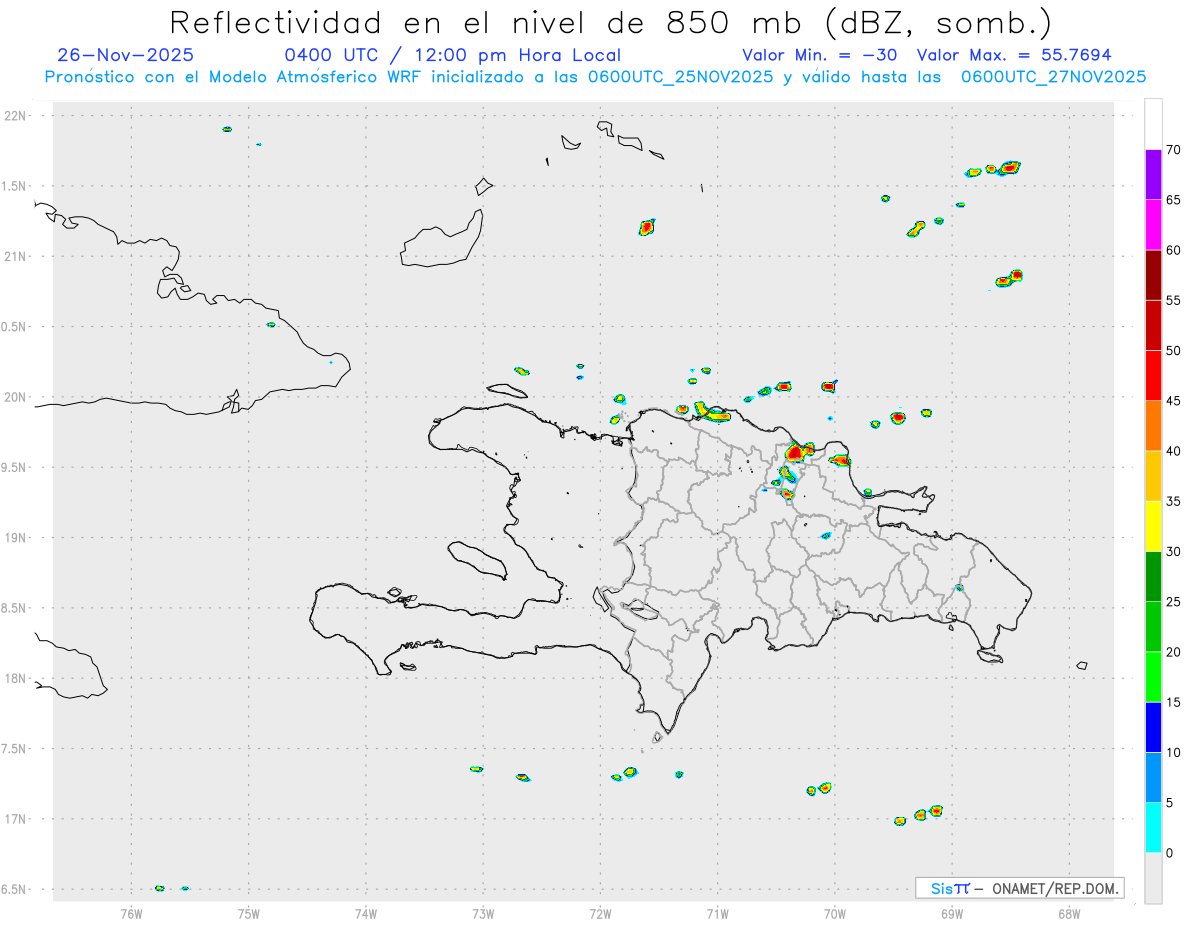Click the '18N' latitude label
1200x927 pixels.
coord(17,678)
